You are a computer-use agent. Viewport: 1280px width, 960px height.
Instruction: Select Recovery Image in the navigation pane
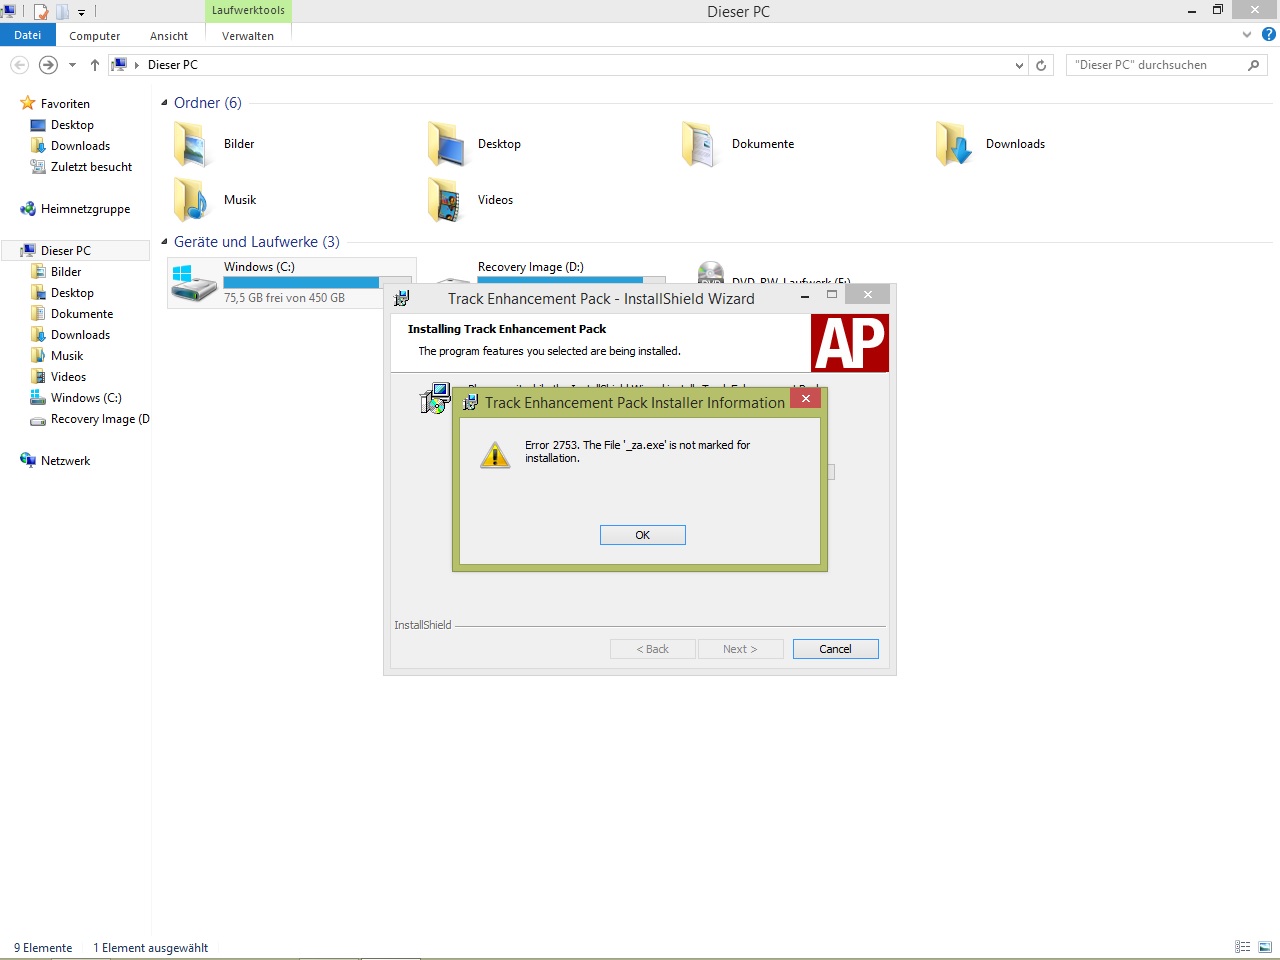(99, 419)
